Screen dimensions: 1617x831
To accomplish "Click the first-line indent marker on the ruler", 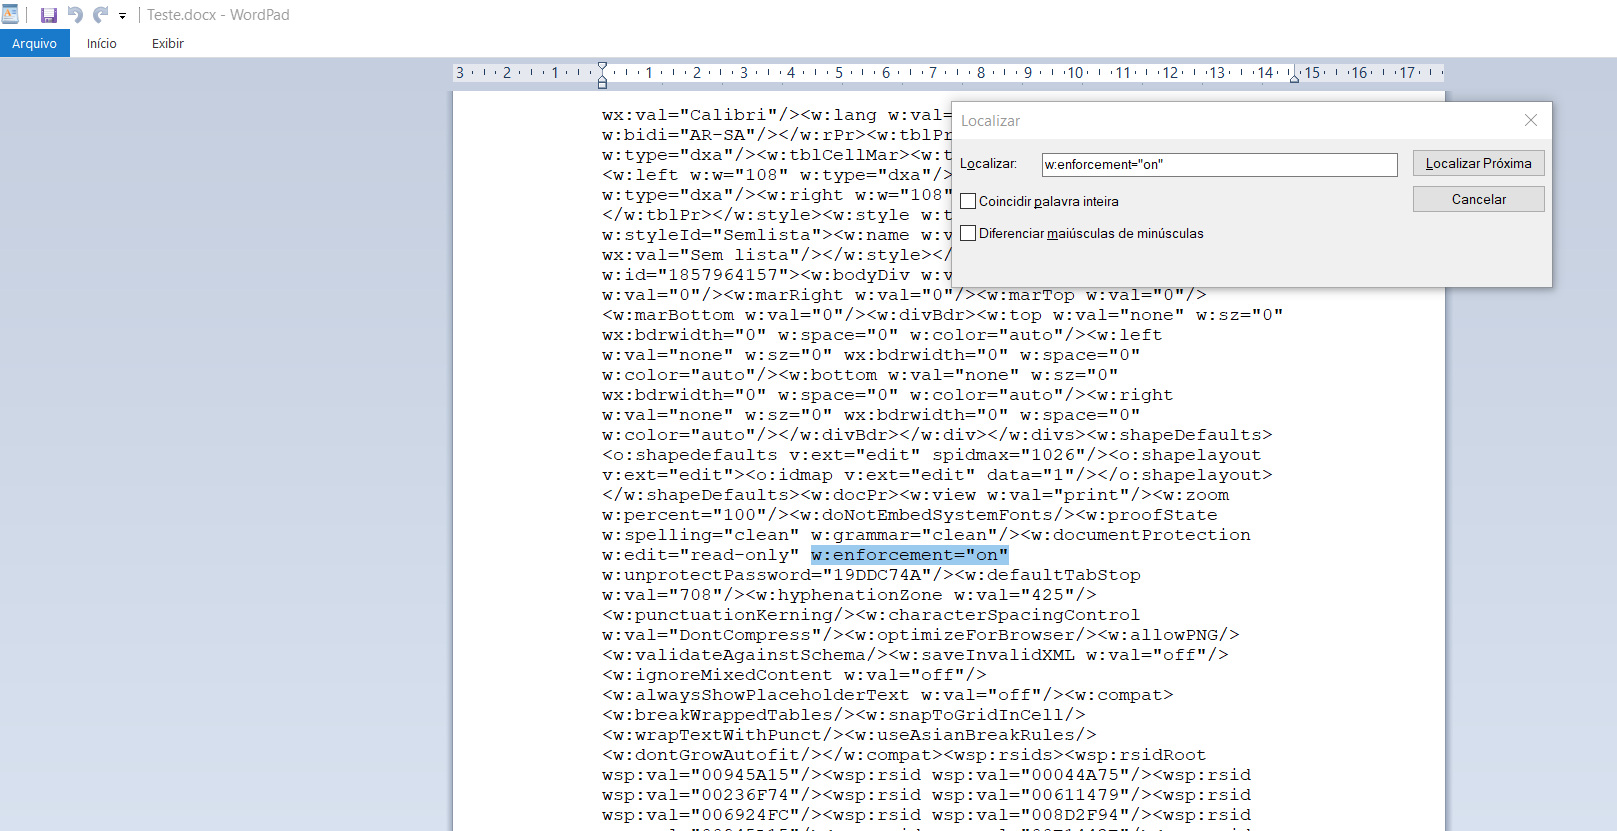I will coord(602,67).
